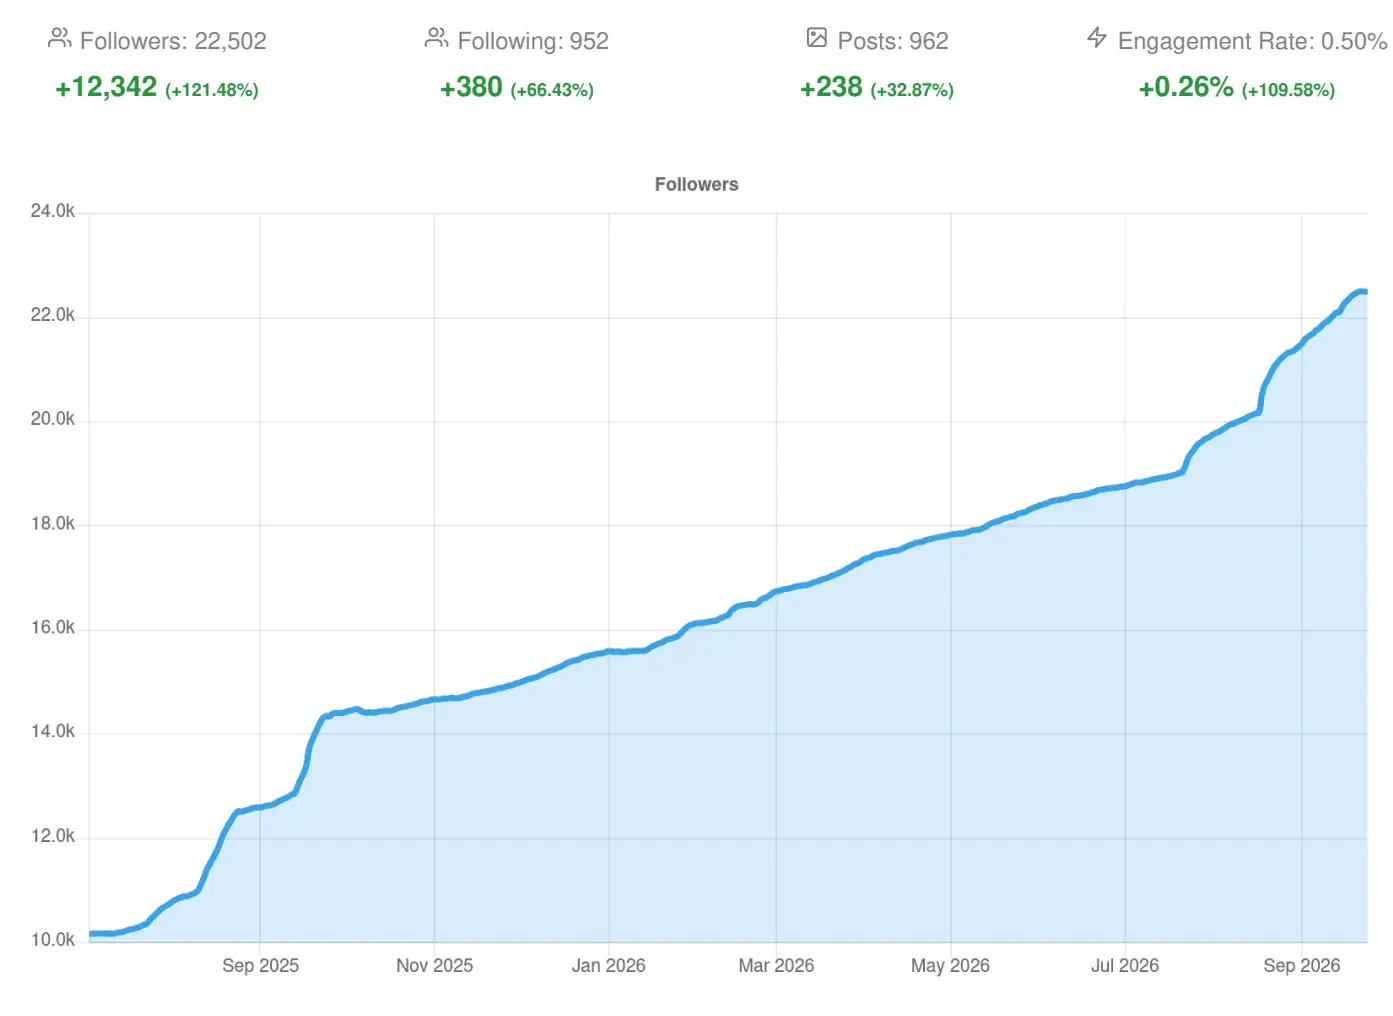This screenshot has height=1016, width=1393.
Task: Click the (+121.48%) percentage text
Action: pyautogui.click(x=212, y=90)
